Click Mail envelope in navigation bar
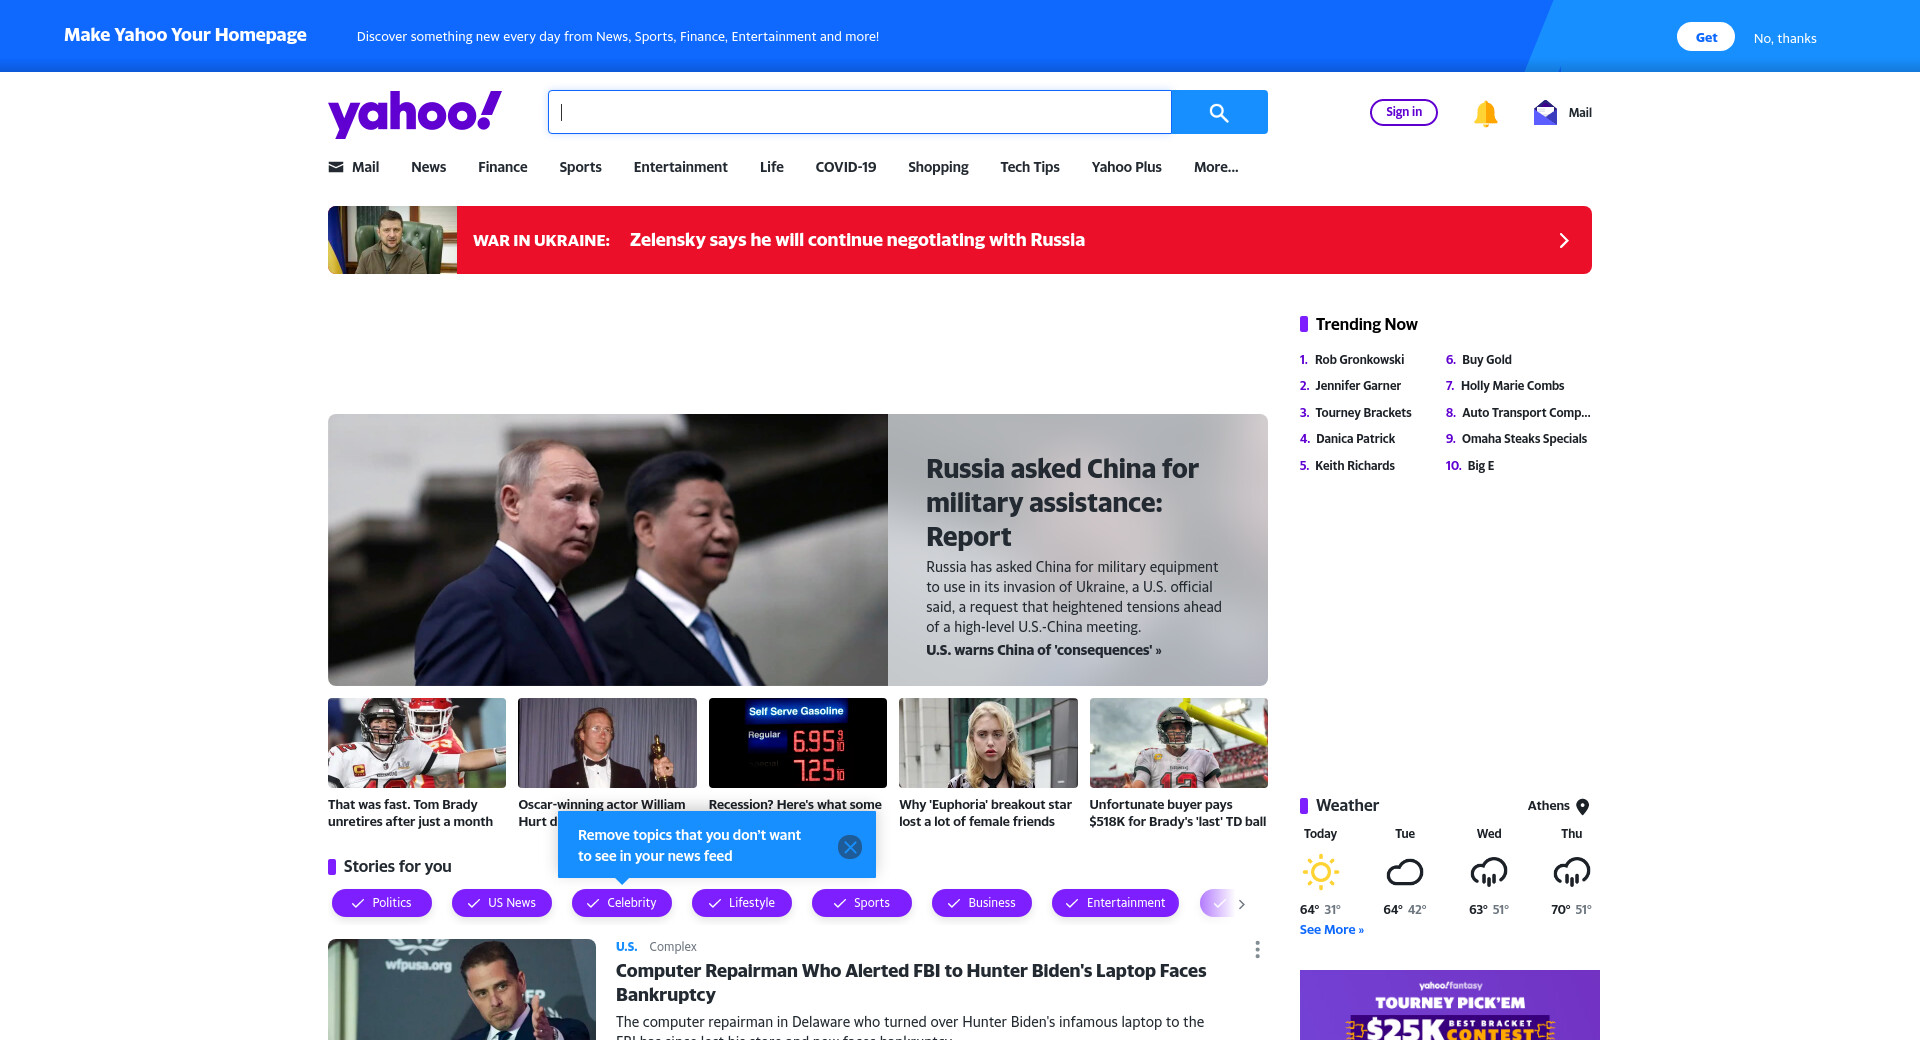The image size is (1920, 1040). [x=335, y=167]
